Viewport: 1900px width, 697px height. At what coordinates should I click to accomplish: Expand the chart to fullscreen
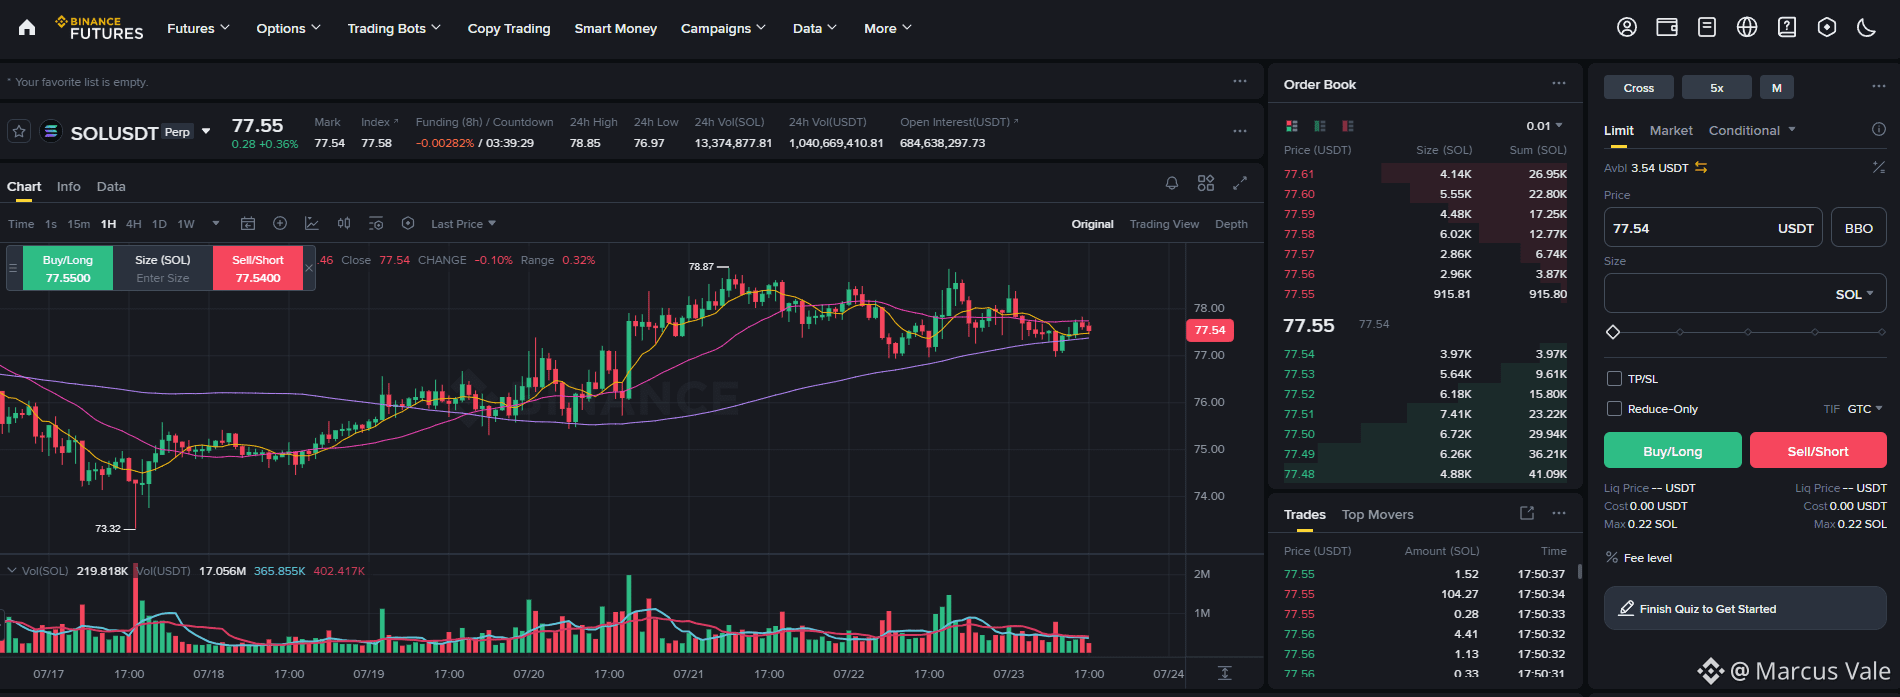[1240, 183]
